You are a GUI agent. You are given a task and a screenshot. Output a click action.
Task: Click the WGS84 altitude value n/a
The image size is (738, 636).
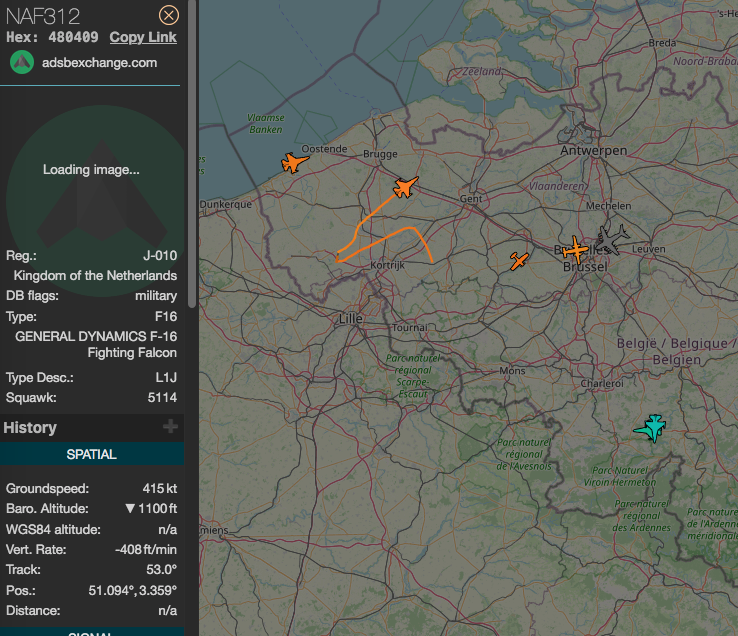tap(168, 529)
